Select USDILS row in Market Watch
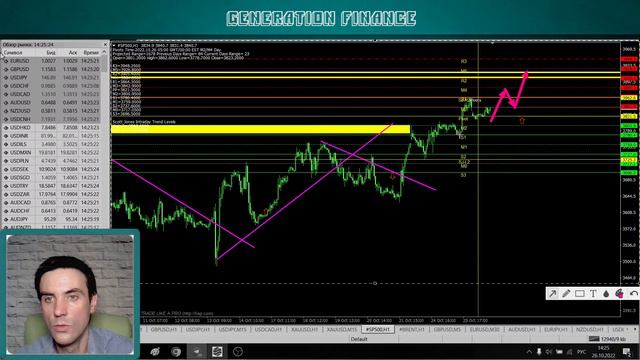The width and height of the screenshot is (640, 360). pyautogui.click(x=51, y=144)
